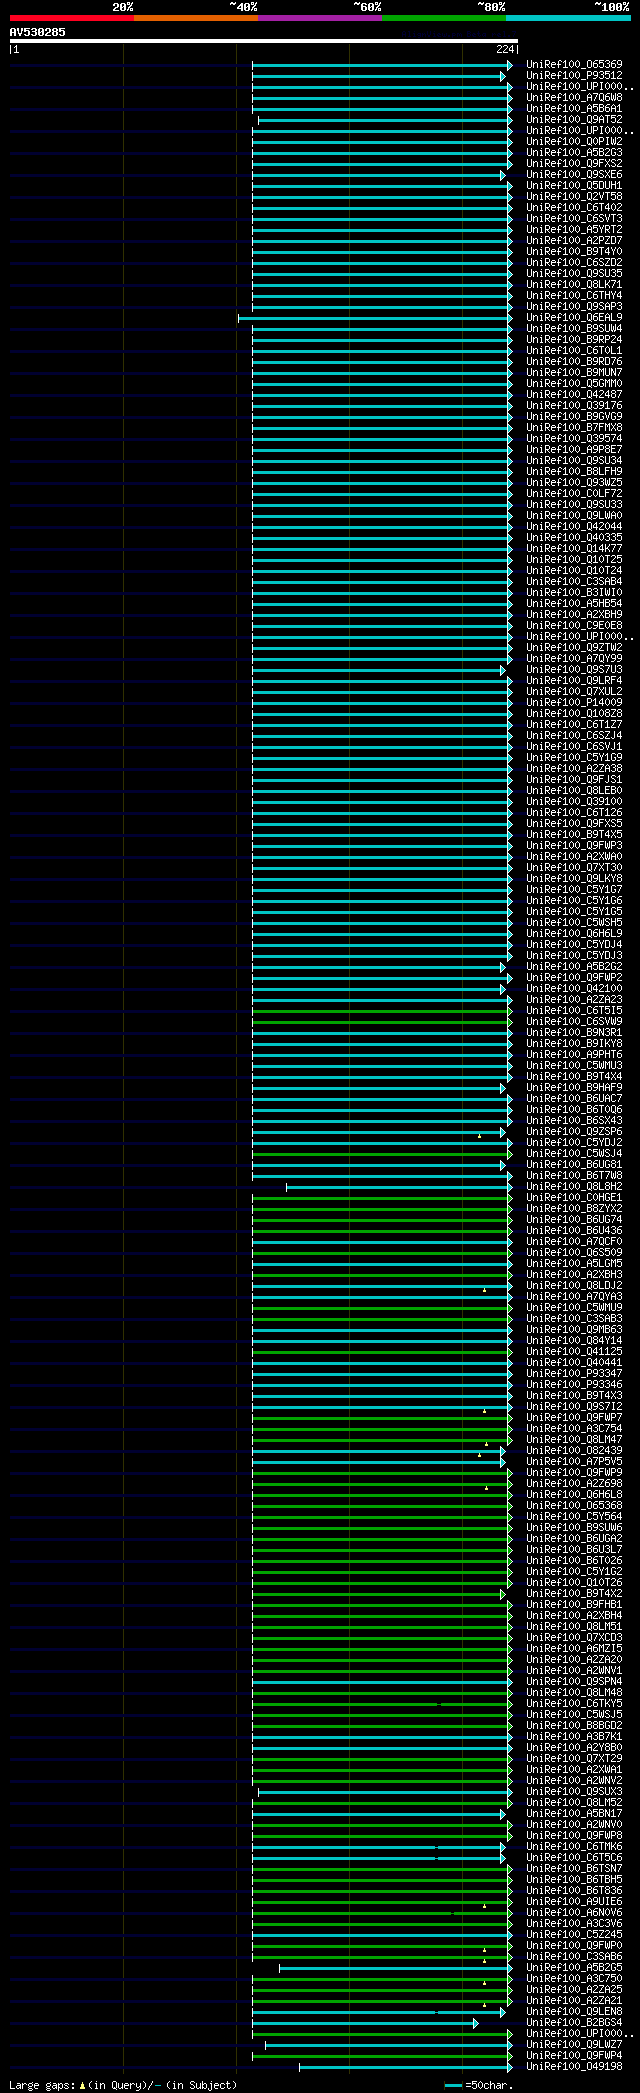Click the UniRef100_Q9FWP4 label
The image size is (640, 2093).
pos(574,2056)
